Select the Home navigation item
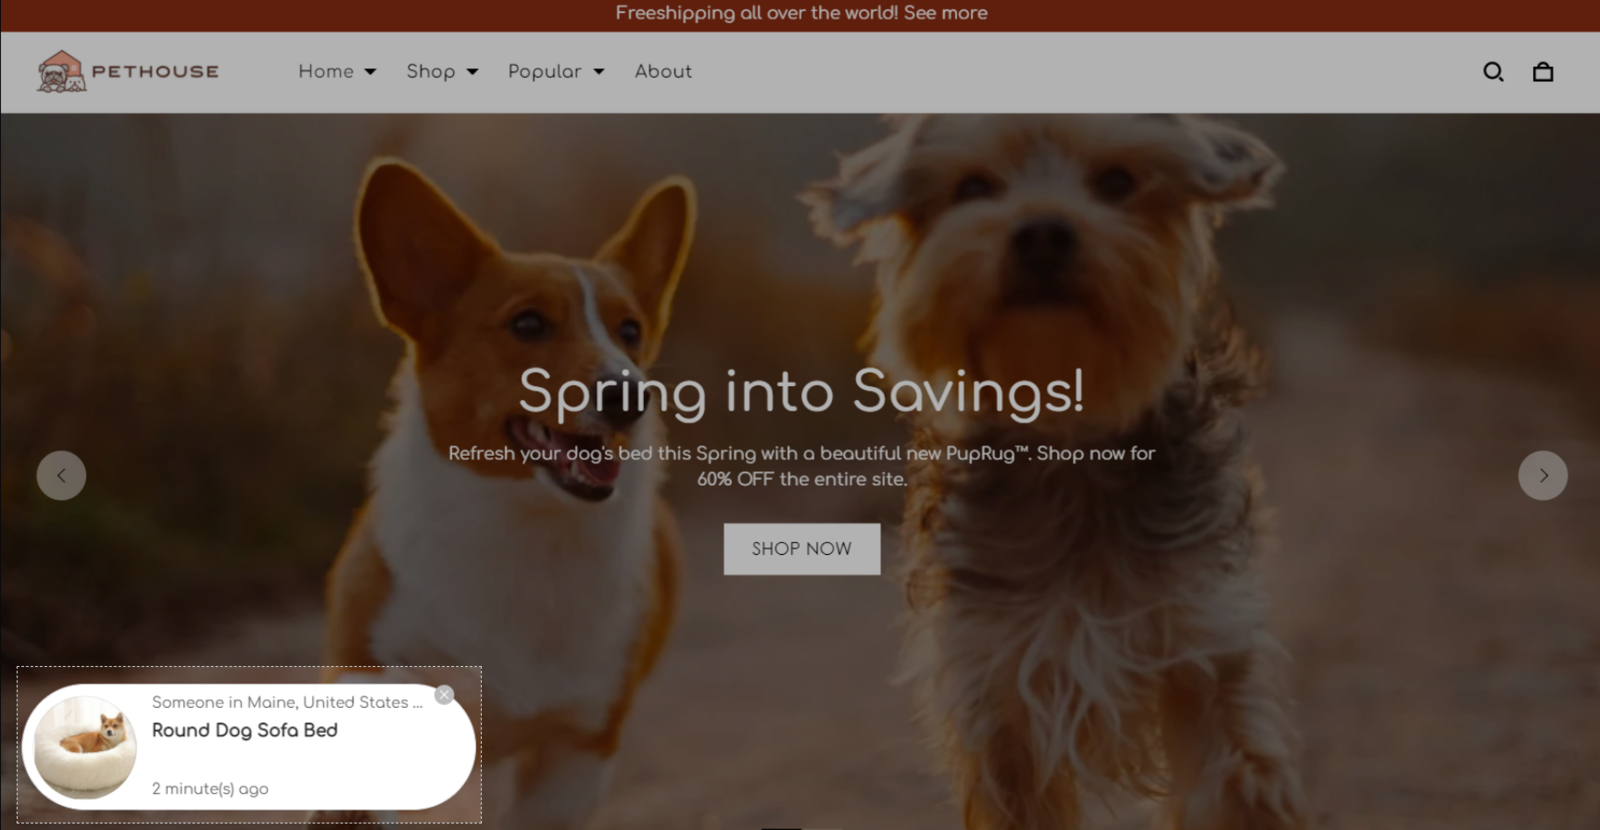 click(x=326, y=71)
